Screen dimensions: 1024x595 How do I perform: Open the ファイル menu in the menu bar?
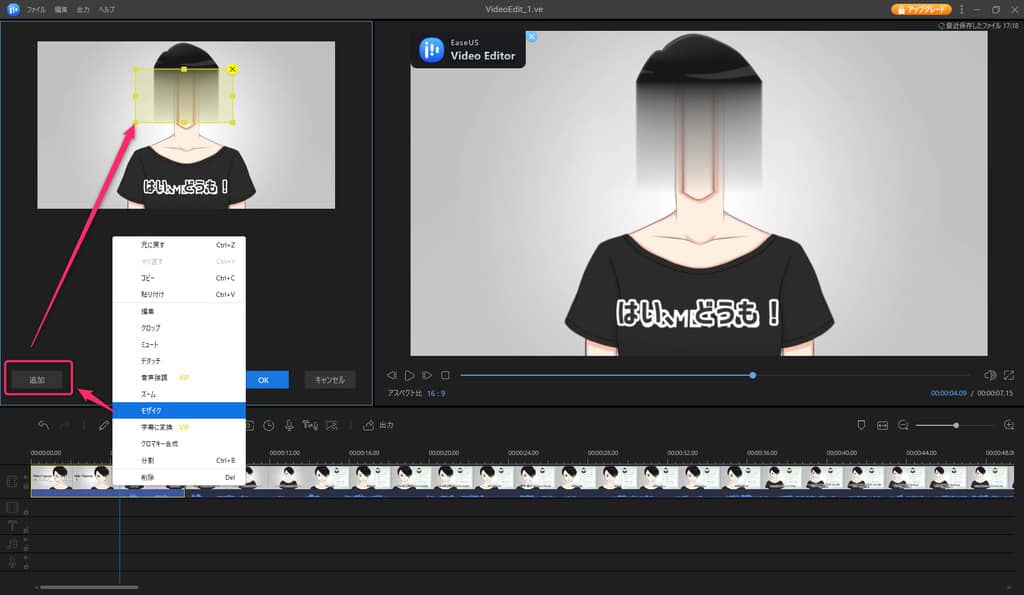[36, 9]
